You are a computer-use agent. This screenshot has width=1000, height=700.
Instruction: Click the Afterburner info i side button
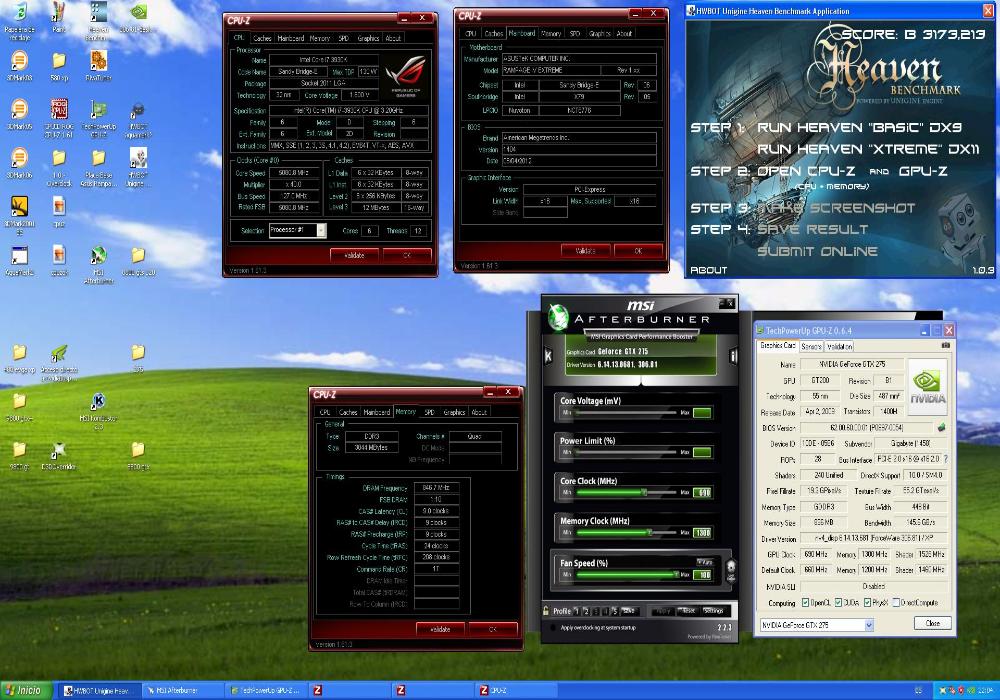733,356
